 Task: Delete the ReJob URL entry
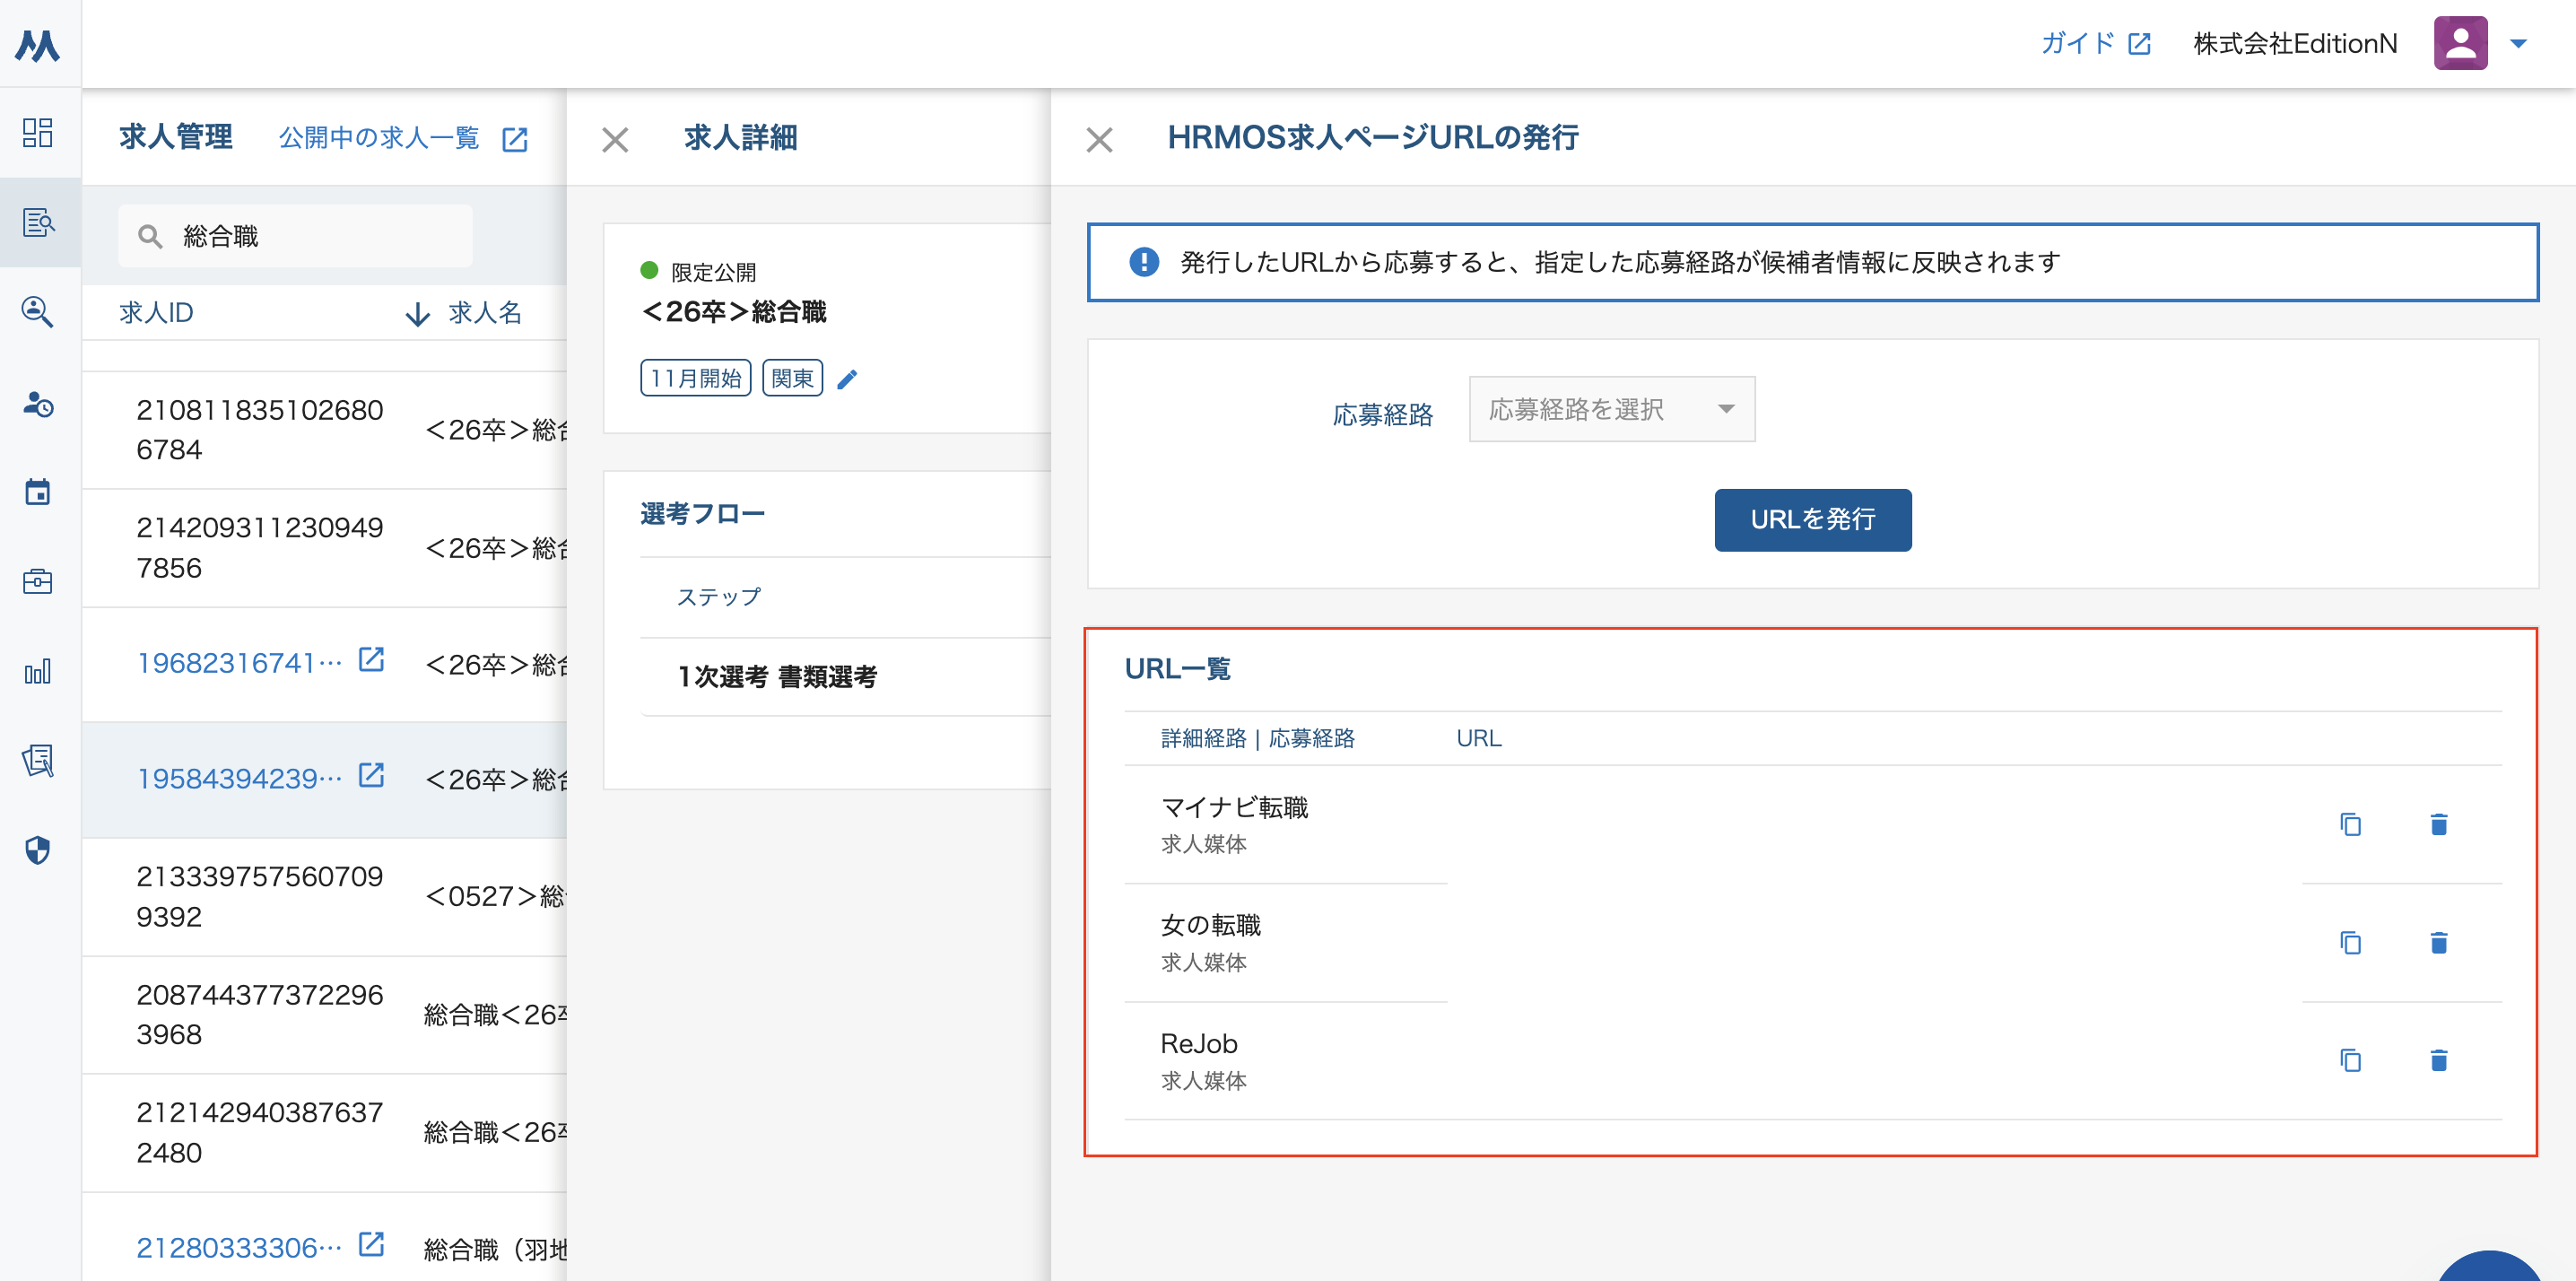pyautogui.click(x=2438, y=1060)
